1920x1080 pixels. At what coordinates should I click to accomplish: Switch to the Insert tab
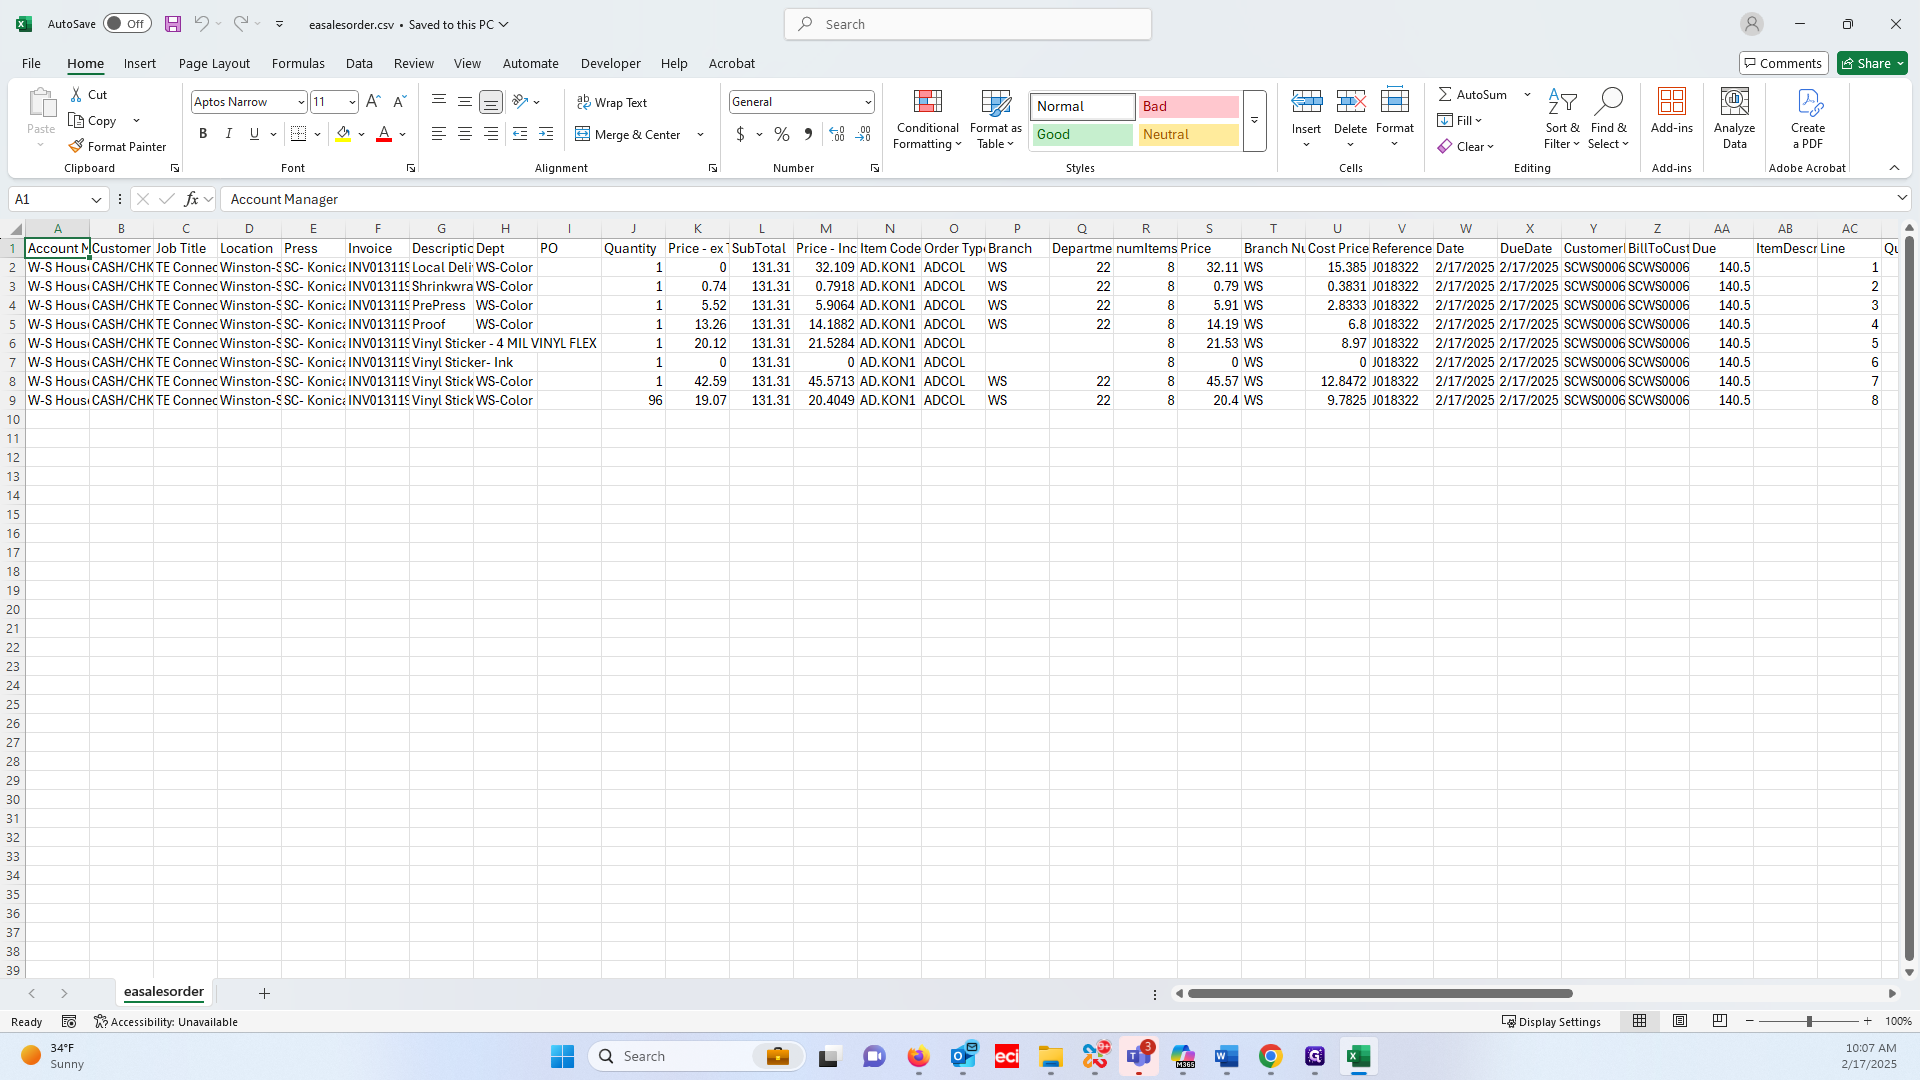point(140,63)
